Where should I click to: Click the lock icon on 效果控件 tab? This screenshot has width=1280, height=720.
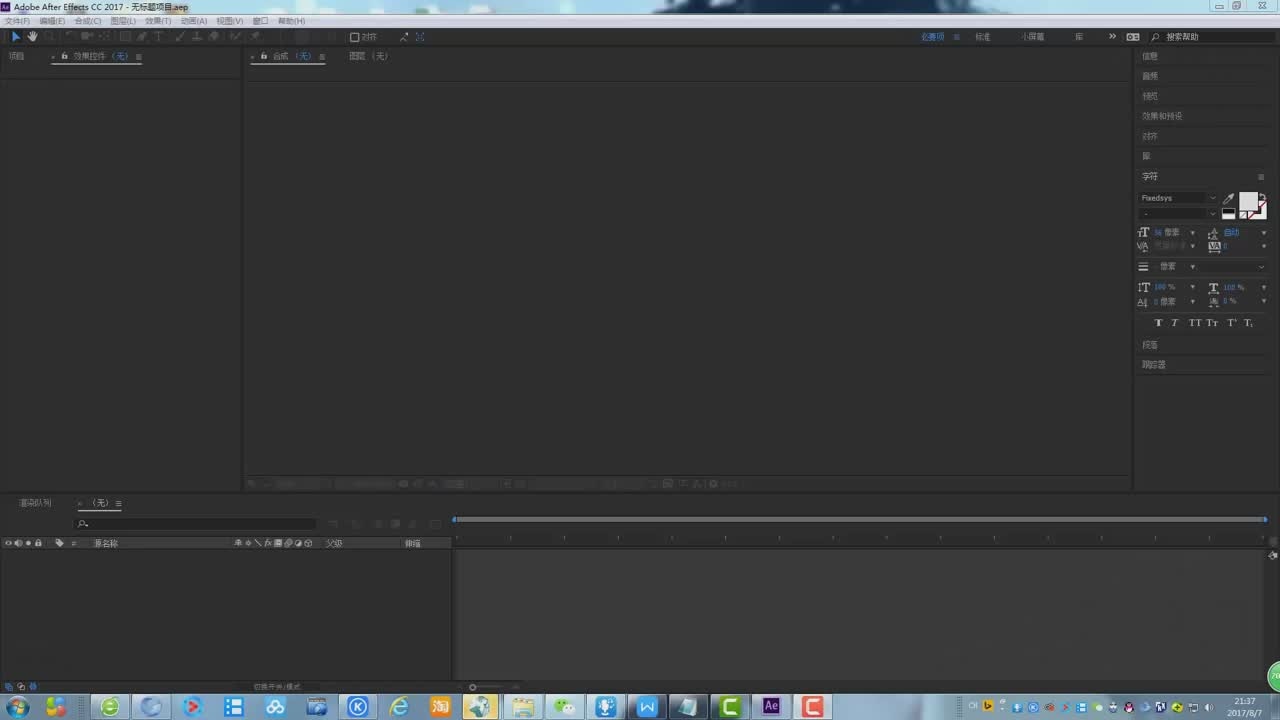click(x=65, y=56)
